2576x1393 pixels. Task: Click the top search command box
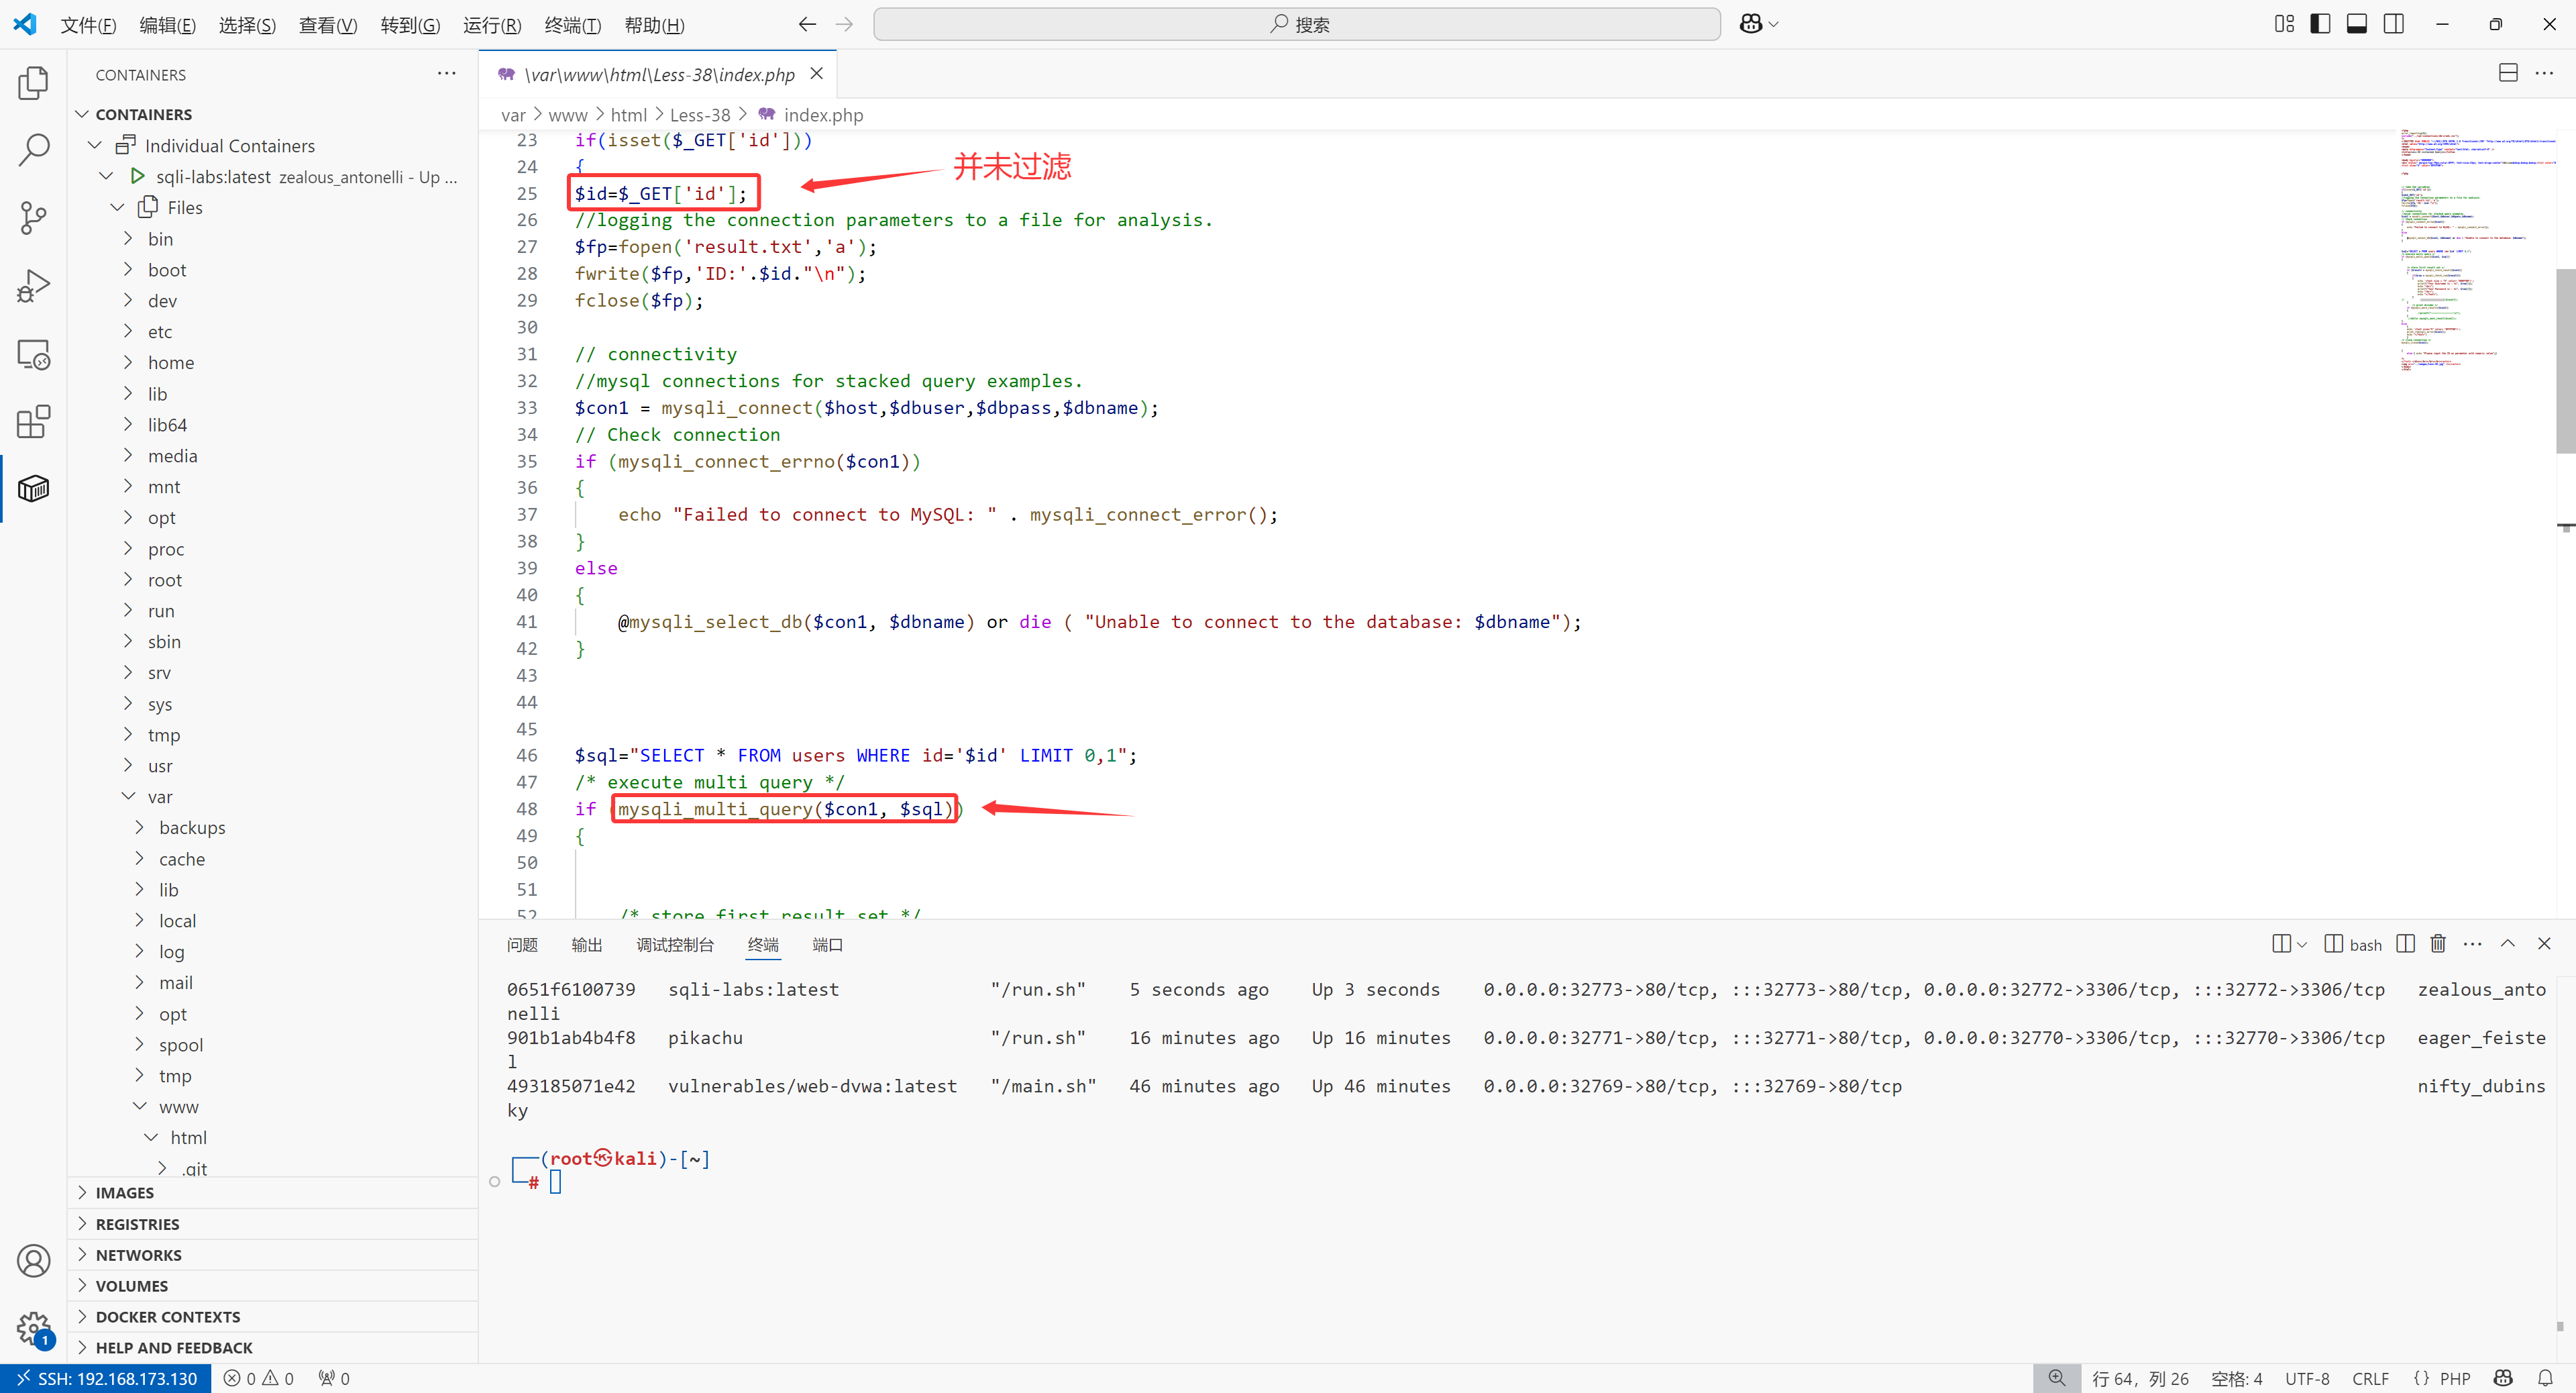click(x=1296, y=24)
